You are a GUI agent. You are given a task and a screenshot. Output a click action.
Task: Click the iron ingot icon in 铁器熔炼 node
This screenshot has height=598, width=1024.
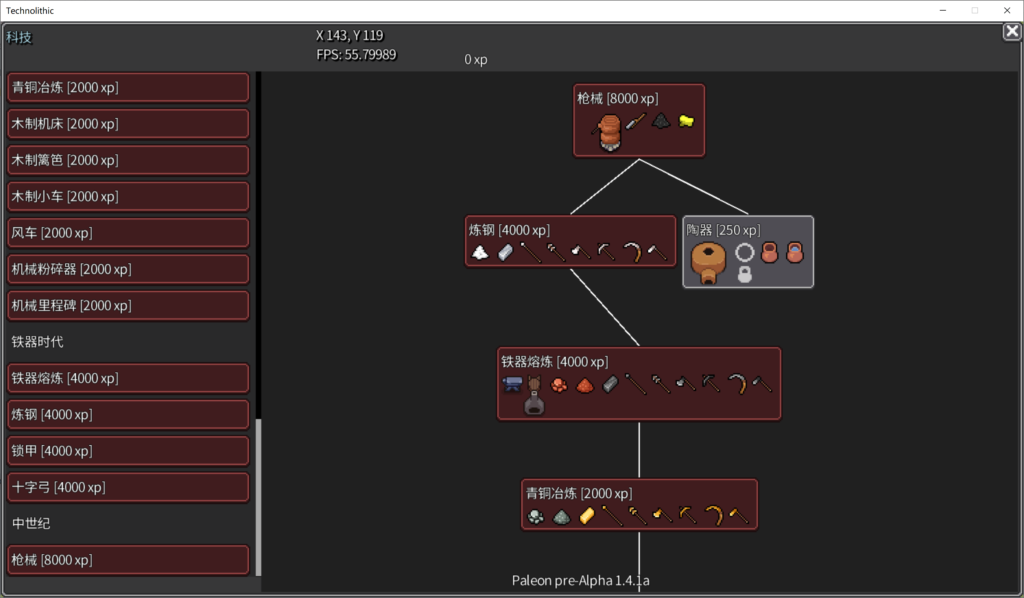[x=610, y=385]
